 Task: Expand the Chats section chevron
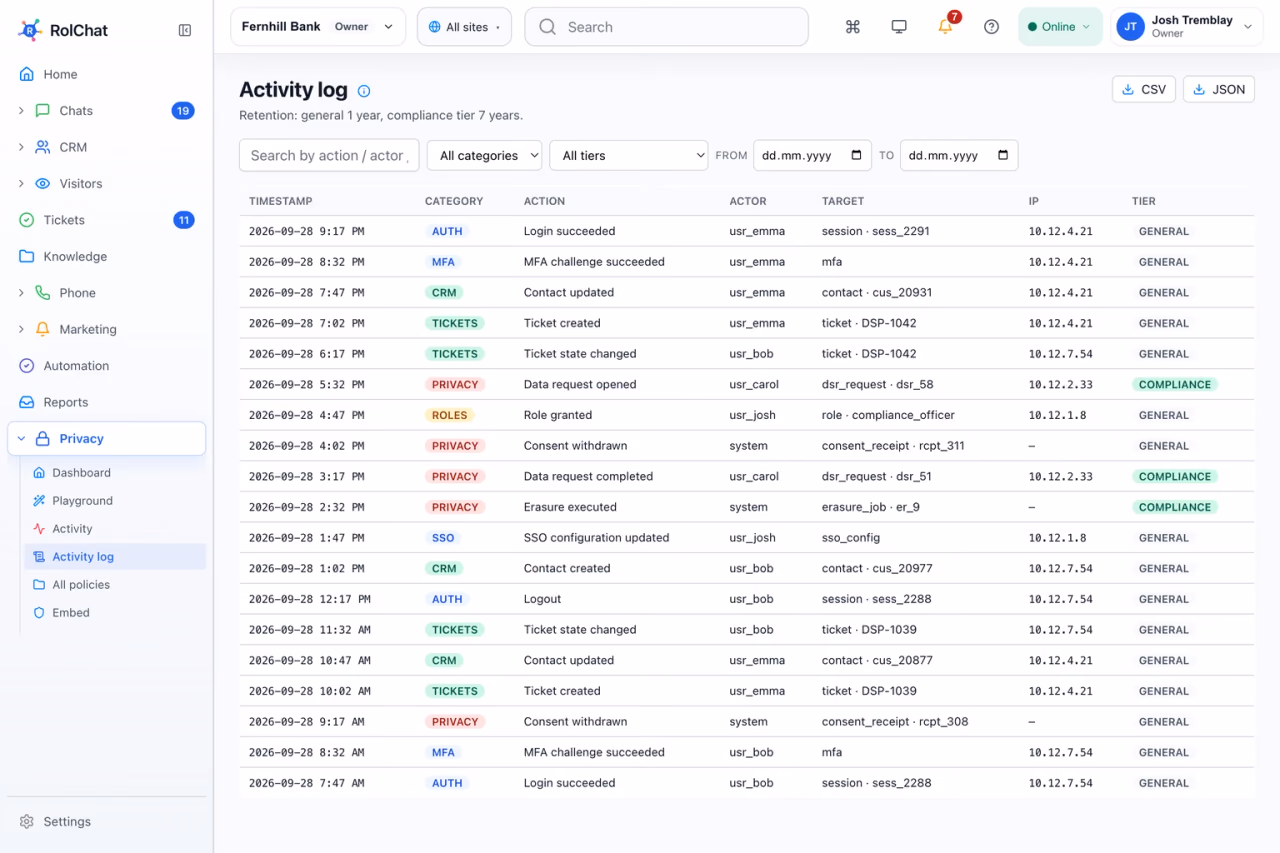[x=21, y=111]
